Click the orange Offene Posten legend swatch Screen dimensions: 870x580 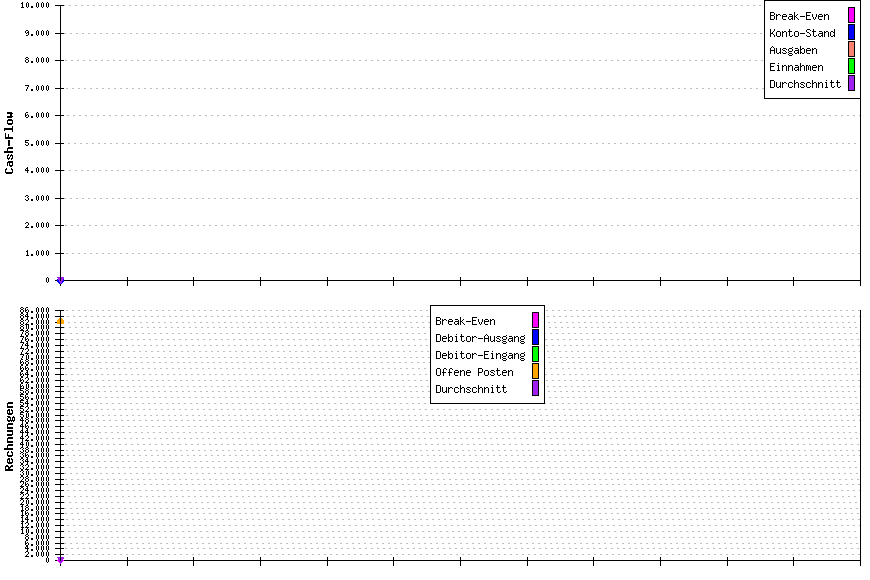535,372
